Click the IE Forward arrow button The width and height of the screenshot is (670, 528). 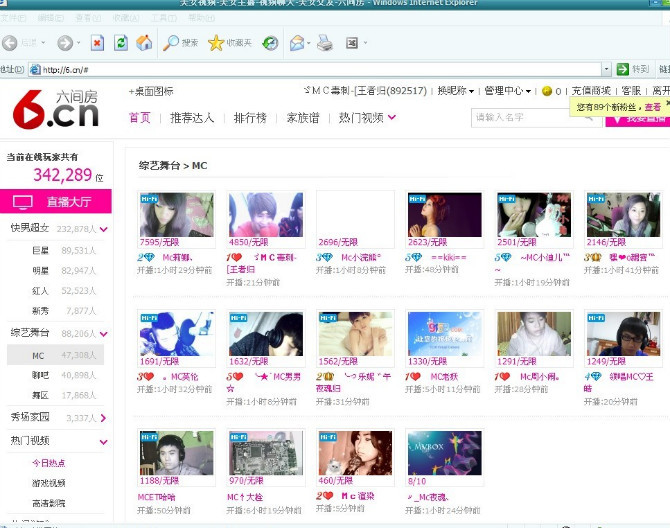[65, 43]
